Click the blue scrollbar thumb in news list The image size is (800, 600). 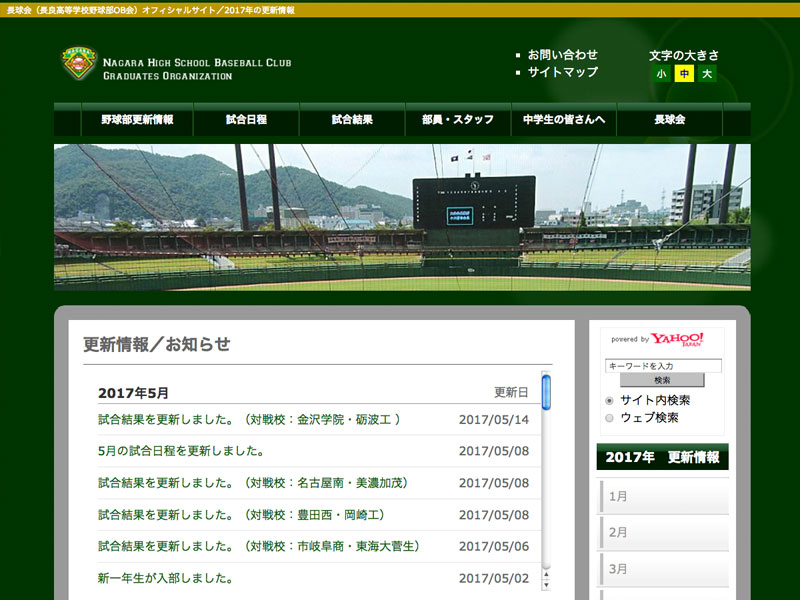click(x=546, y=392)
